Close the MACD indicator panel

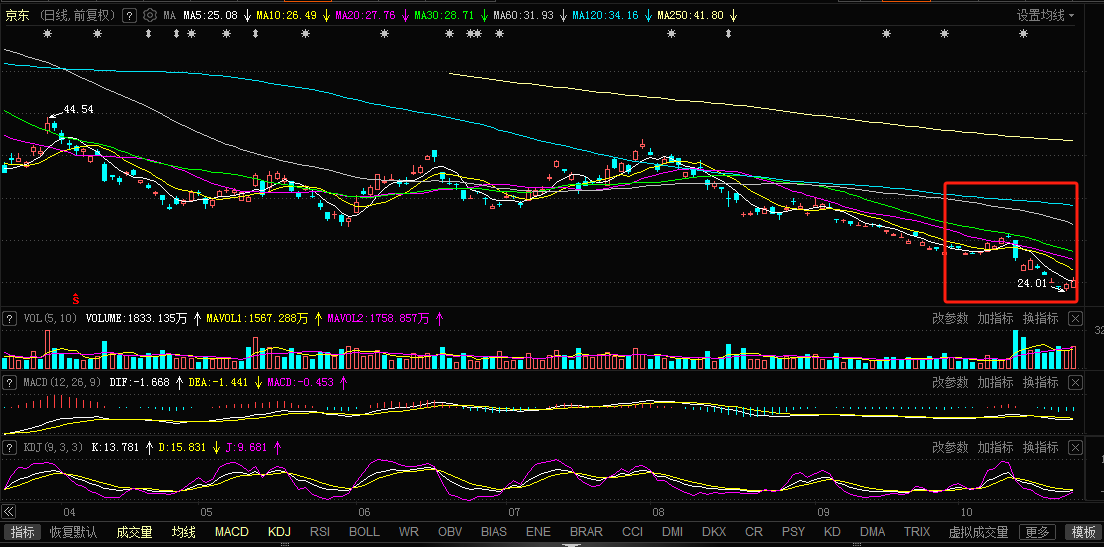pos(1075,382)
